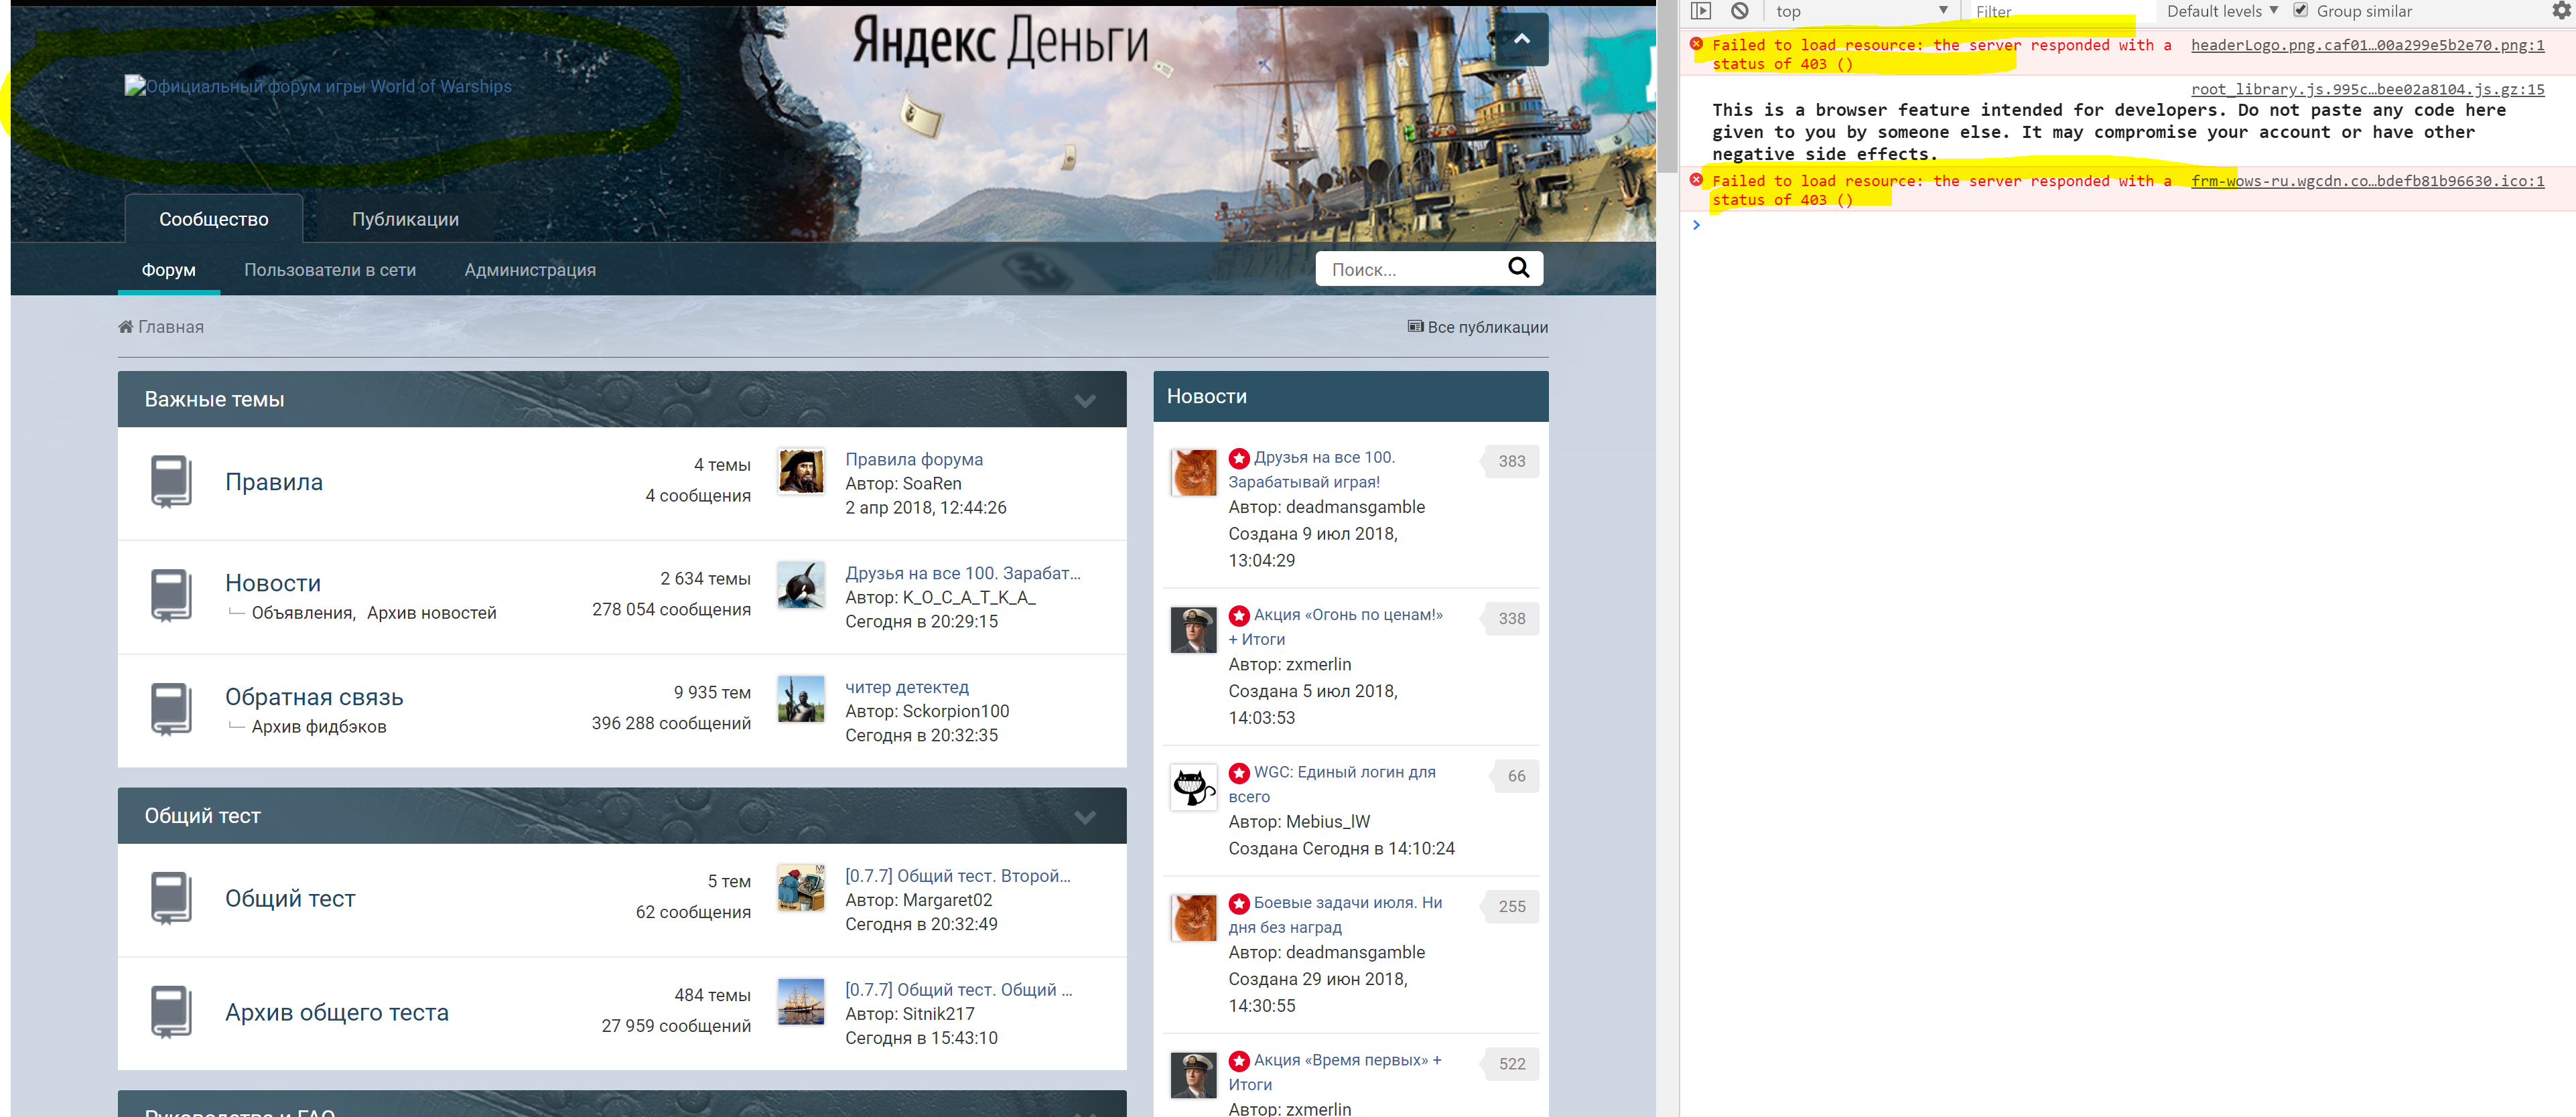Open headerLogo.png source link in console
This screenshot has height=1117, width=2576.
click(x=2367, y=45)
